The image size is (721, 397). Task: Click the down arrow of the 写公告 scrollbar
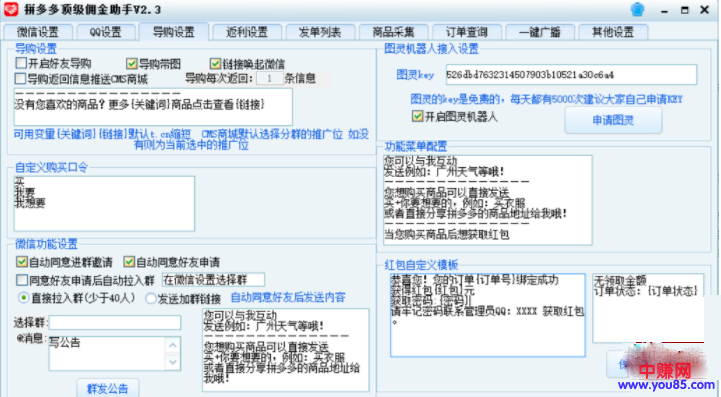tap(173, 362)
